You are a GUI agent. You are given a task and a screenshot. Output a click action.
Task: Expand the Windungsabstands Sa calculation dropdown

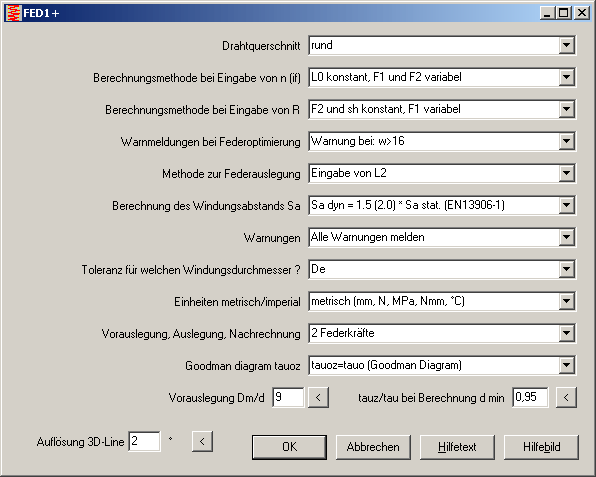[566, 205]
